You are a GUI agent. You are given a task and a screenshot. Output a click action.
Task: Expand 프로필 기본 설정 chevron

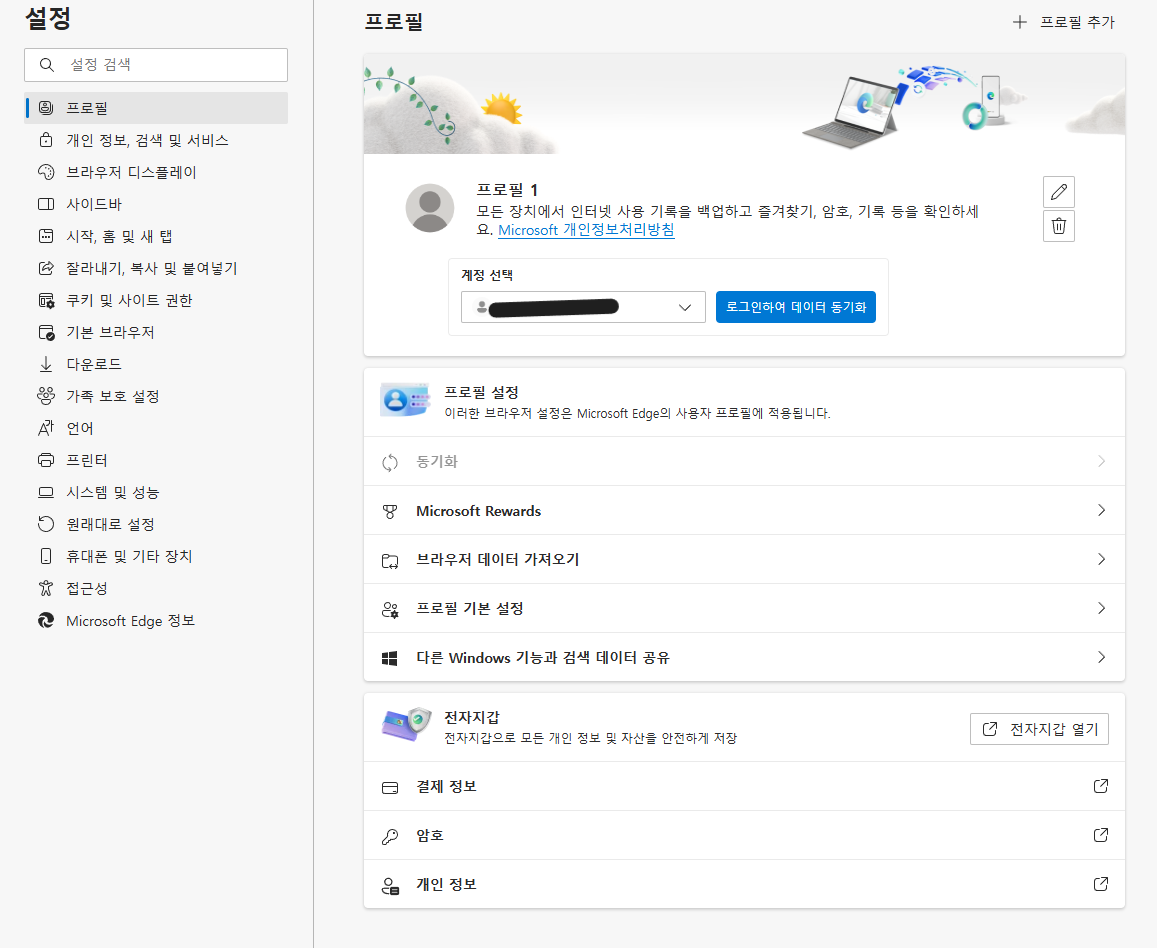1101,608
